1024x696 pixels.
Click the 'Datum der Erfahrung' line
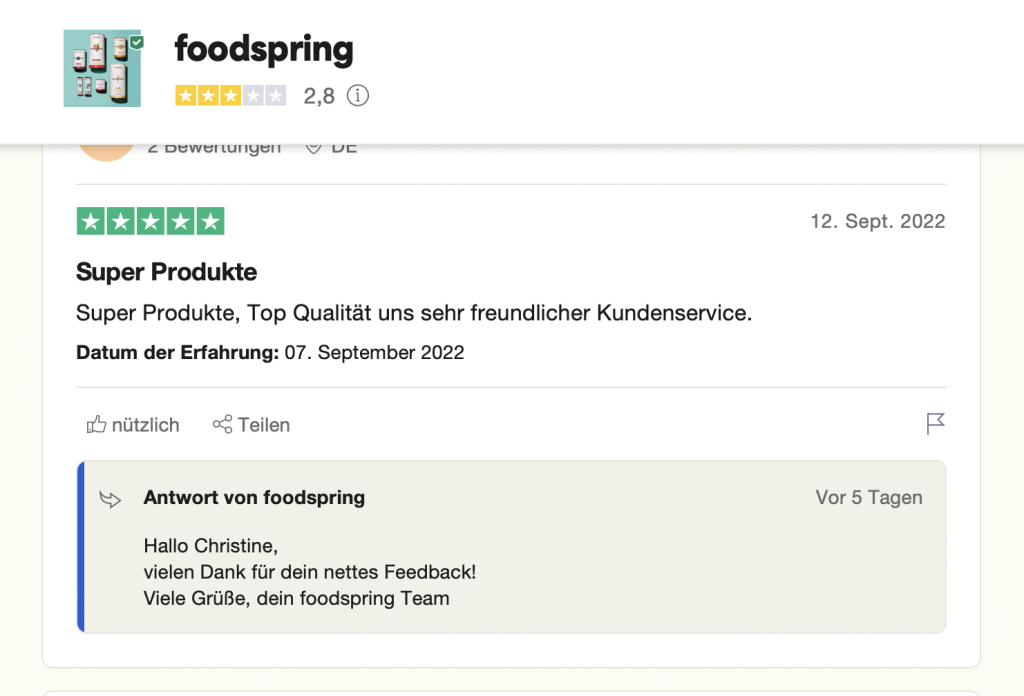270,353
